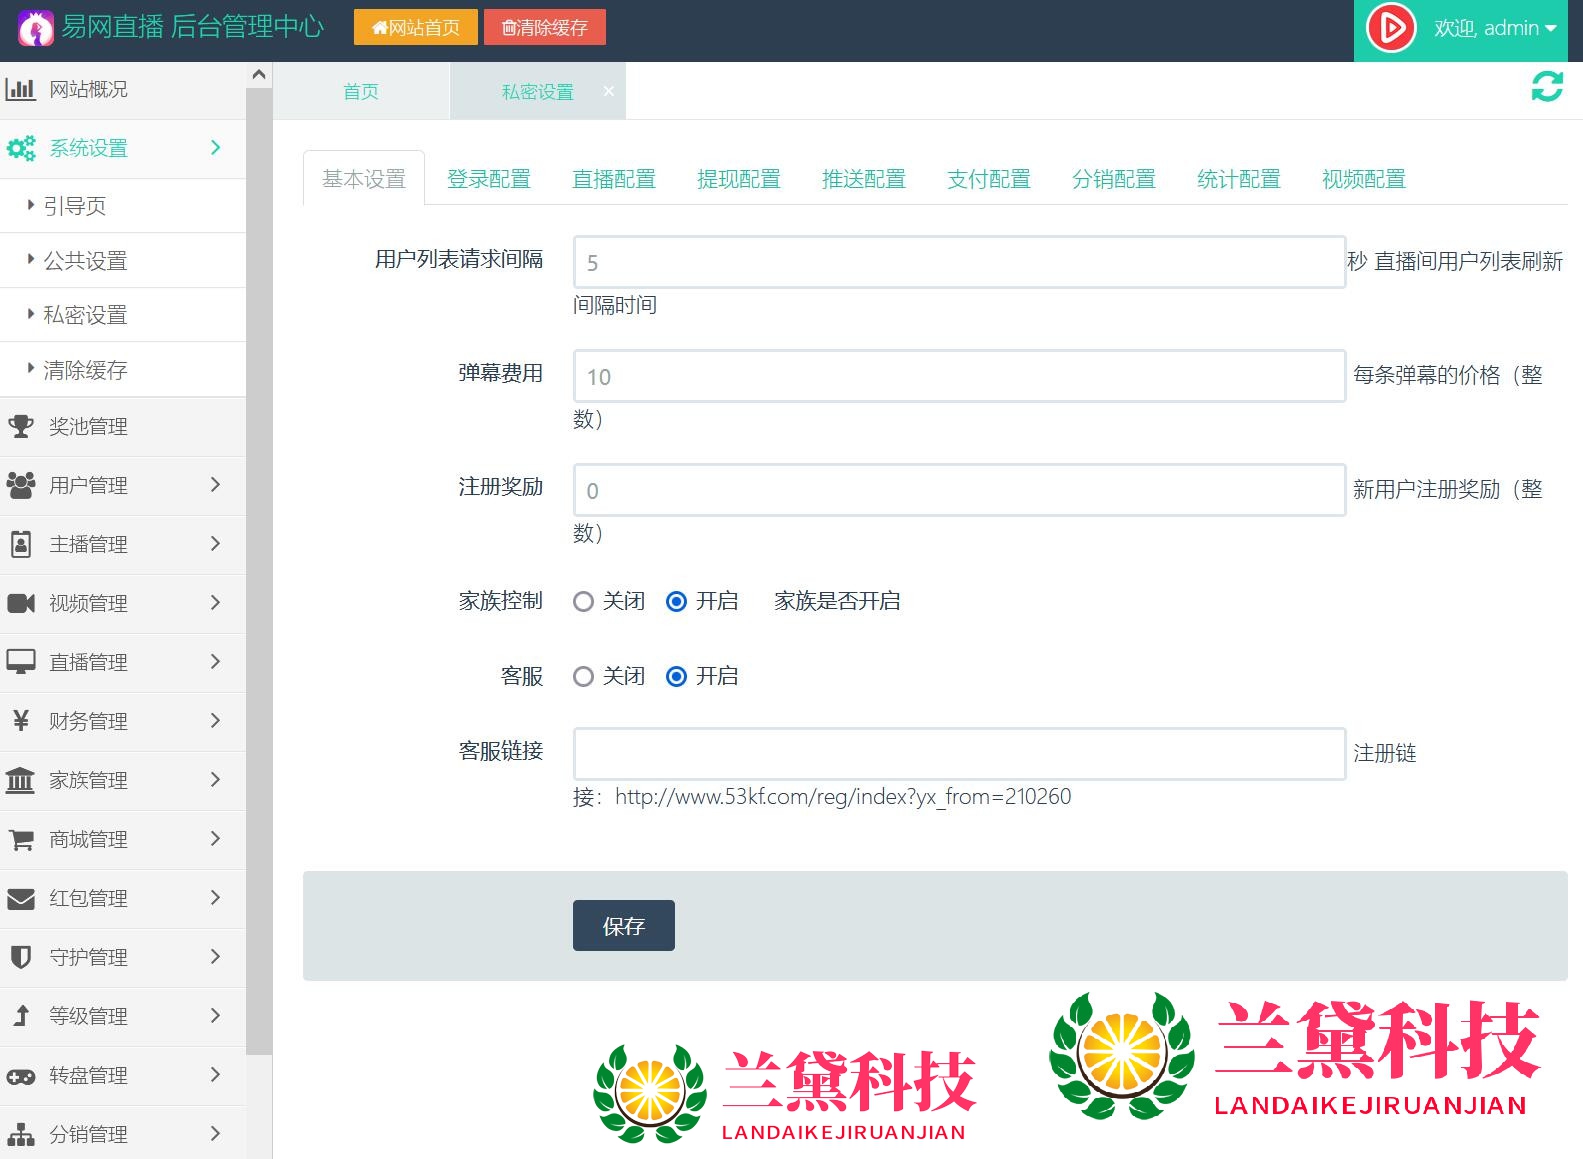Close the 私密设置 tab with its X

point(608,91)
